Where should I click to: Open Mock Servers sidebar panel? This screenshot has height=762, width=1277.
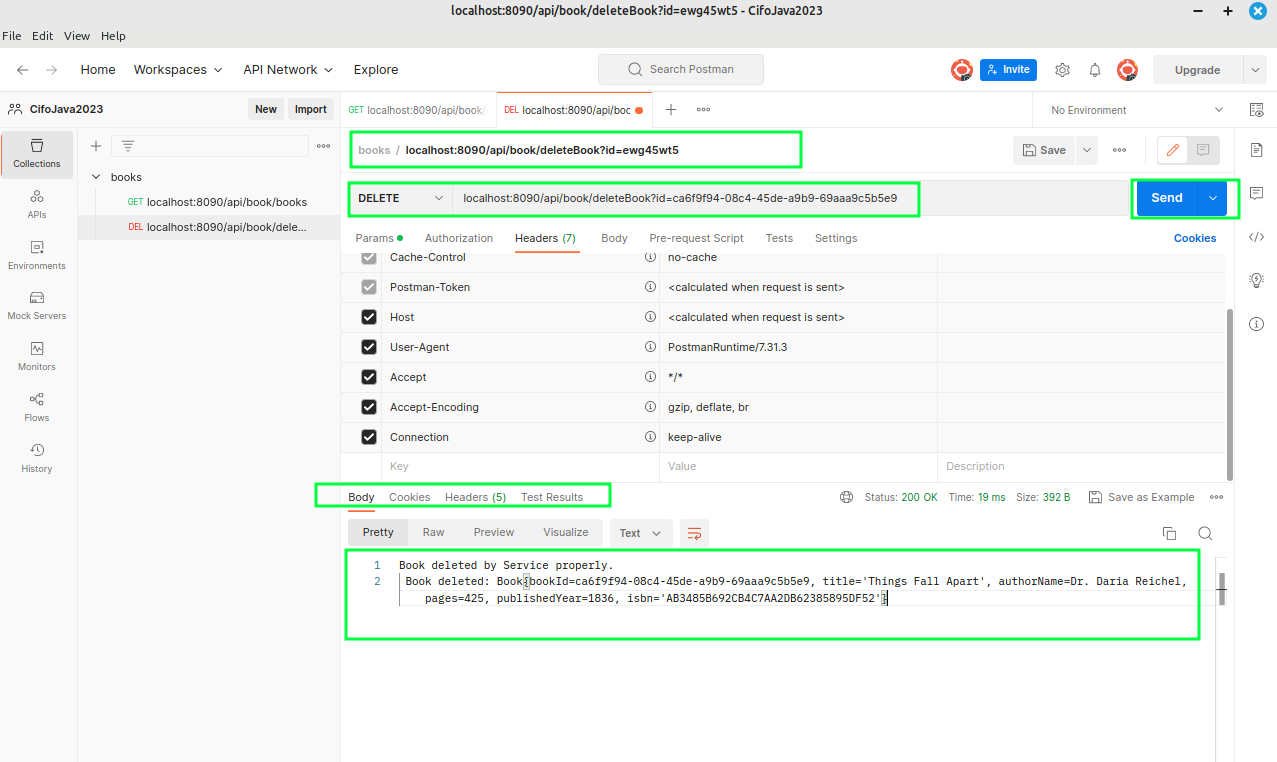(x=37, y=306)
